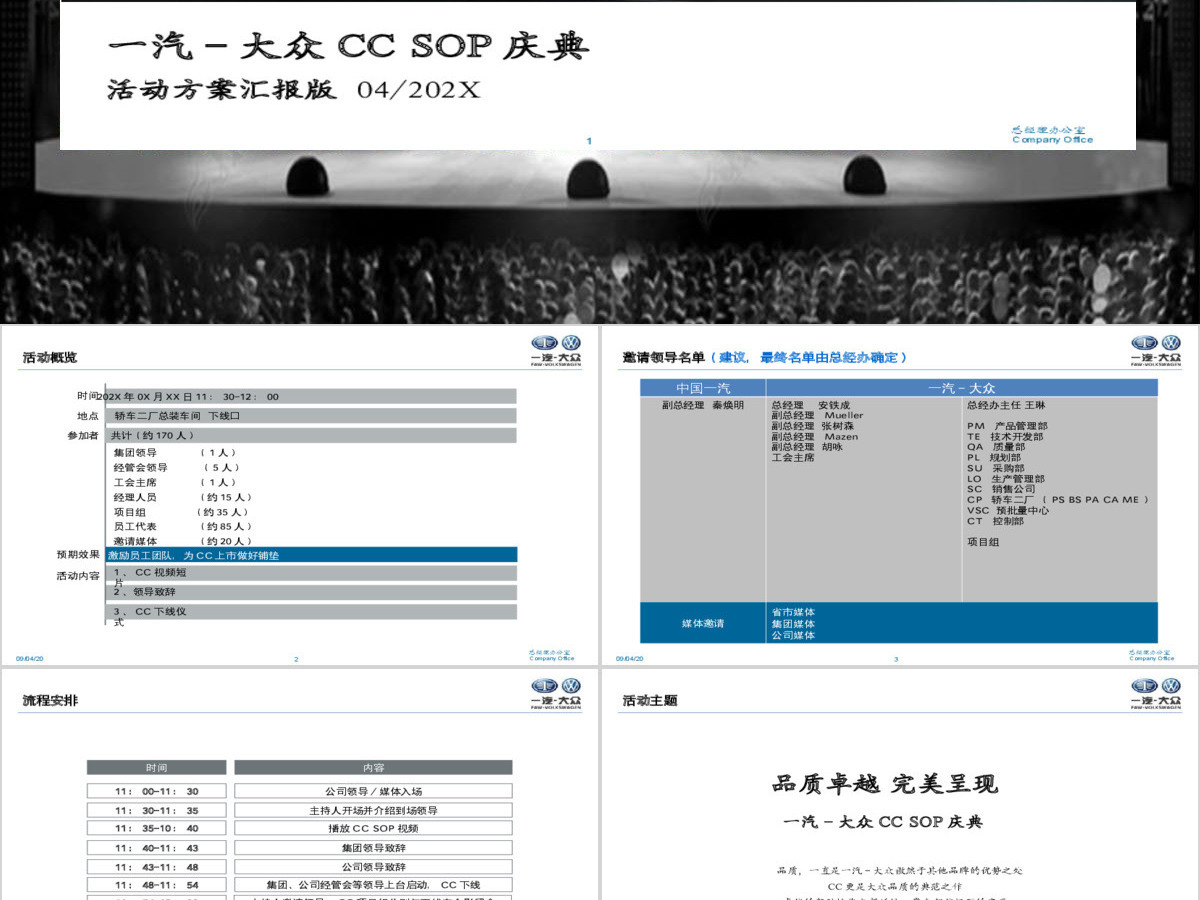The width and height of the screenshot is (1200, 900).
Task: Click the 公司媒体 line
Action: point(793,635)
